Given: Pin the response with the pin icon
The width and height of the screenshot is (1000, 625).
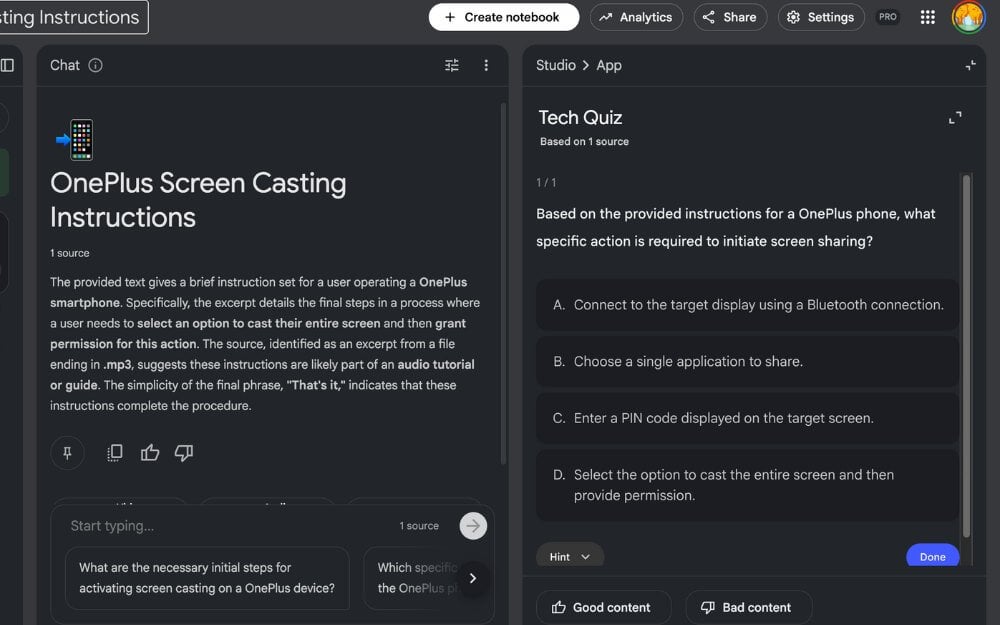Looking at the screenshot, I should pos(67,453).
